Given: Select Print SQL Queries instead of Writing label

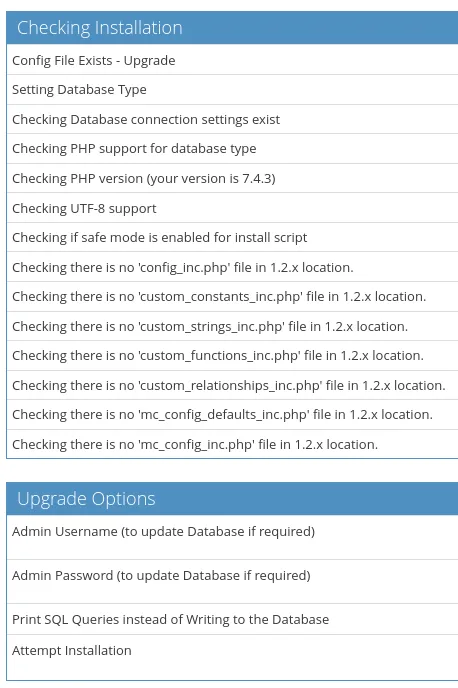Looking at the screenshot, I should (170, 620).
